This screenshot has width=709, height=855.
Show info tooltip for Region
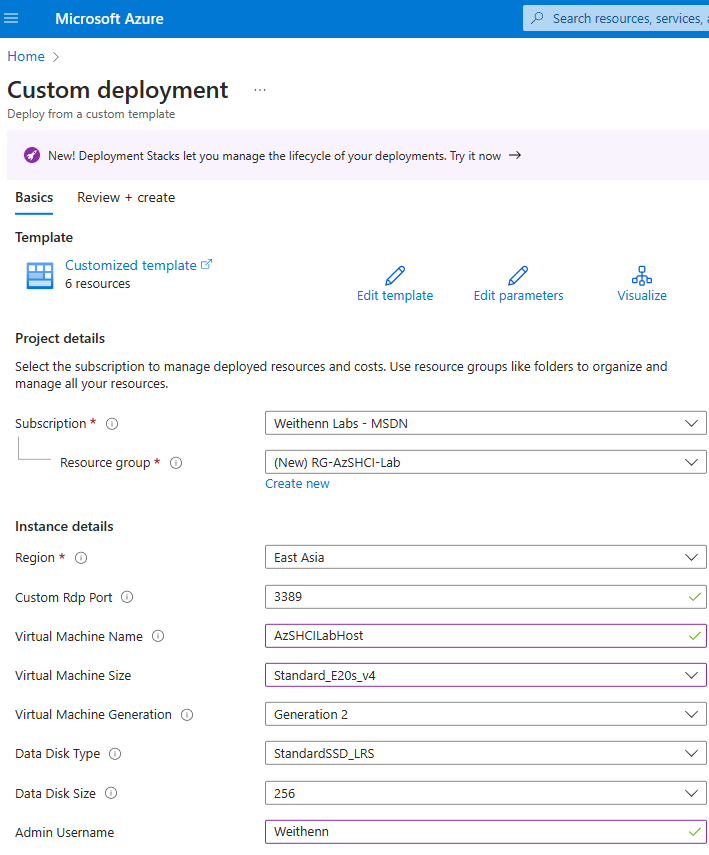click(x=81, y=558)
